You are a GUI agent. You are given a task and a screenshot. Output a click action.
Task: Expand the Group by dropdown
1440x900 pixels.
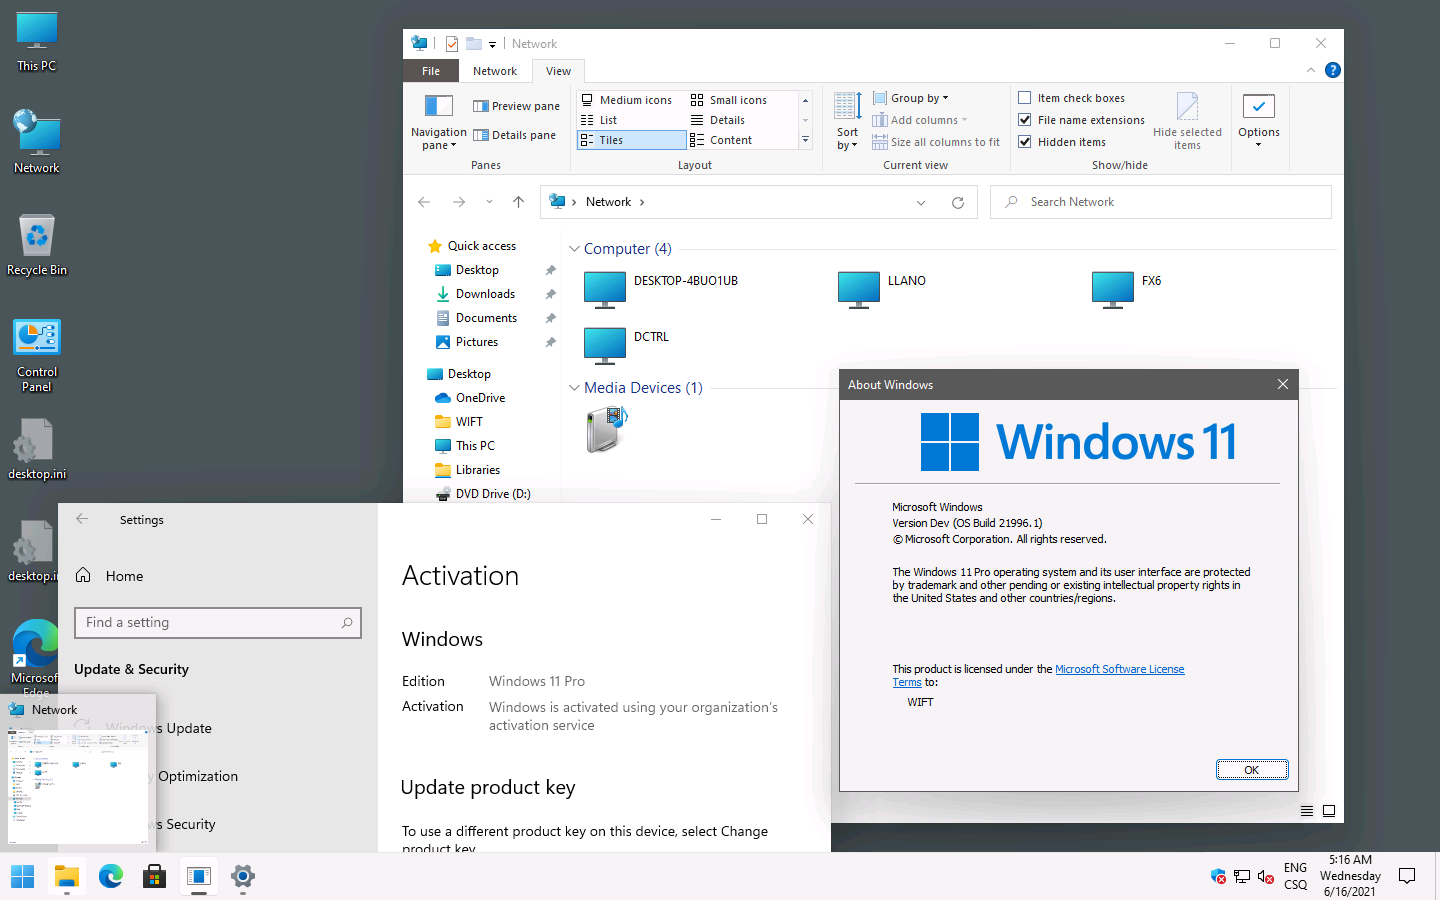tap(910, 98)
